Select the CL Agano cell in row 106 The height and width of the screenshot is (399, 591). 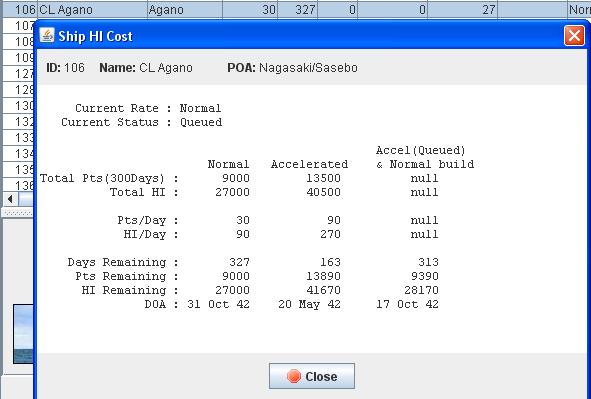coord(92,9)
